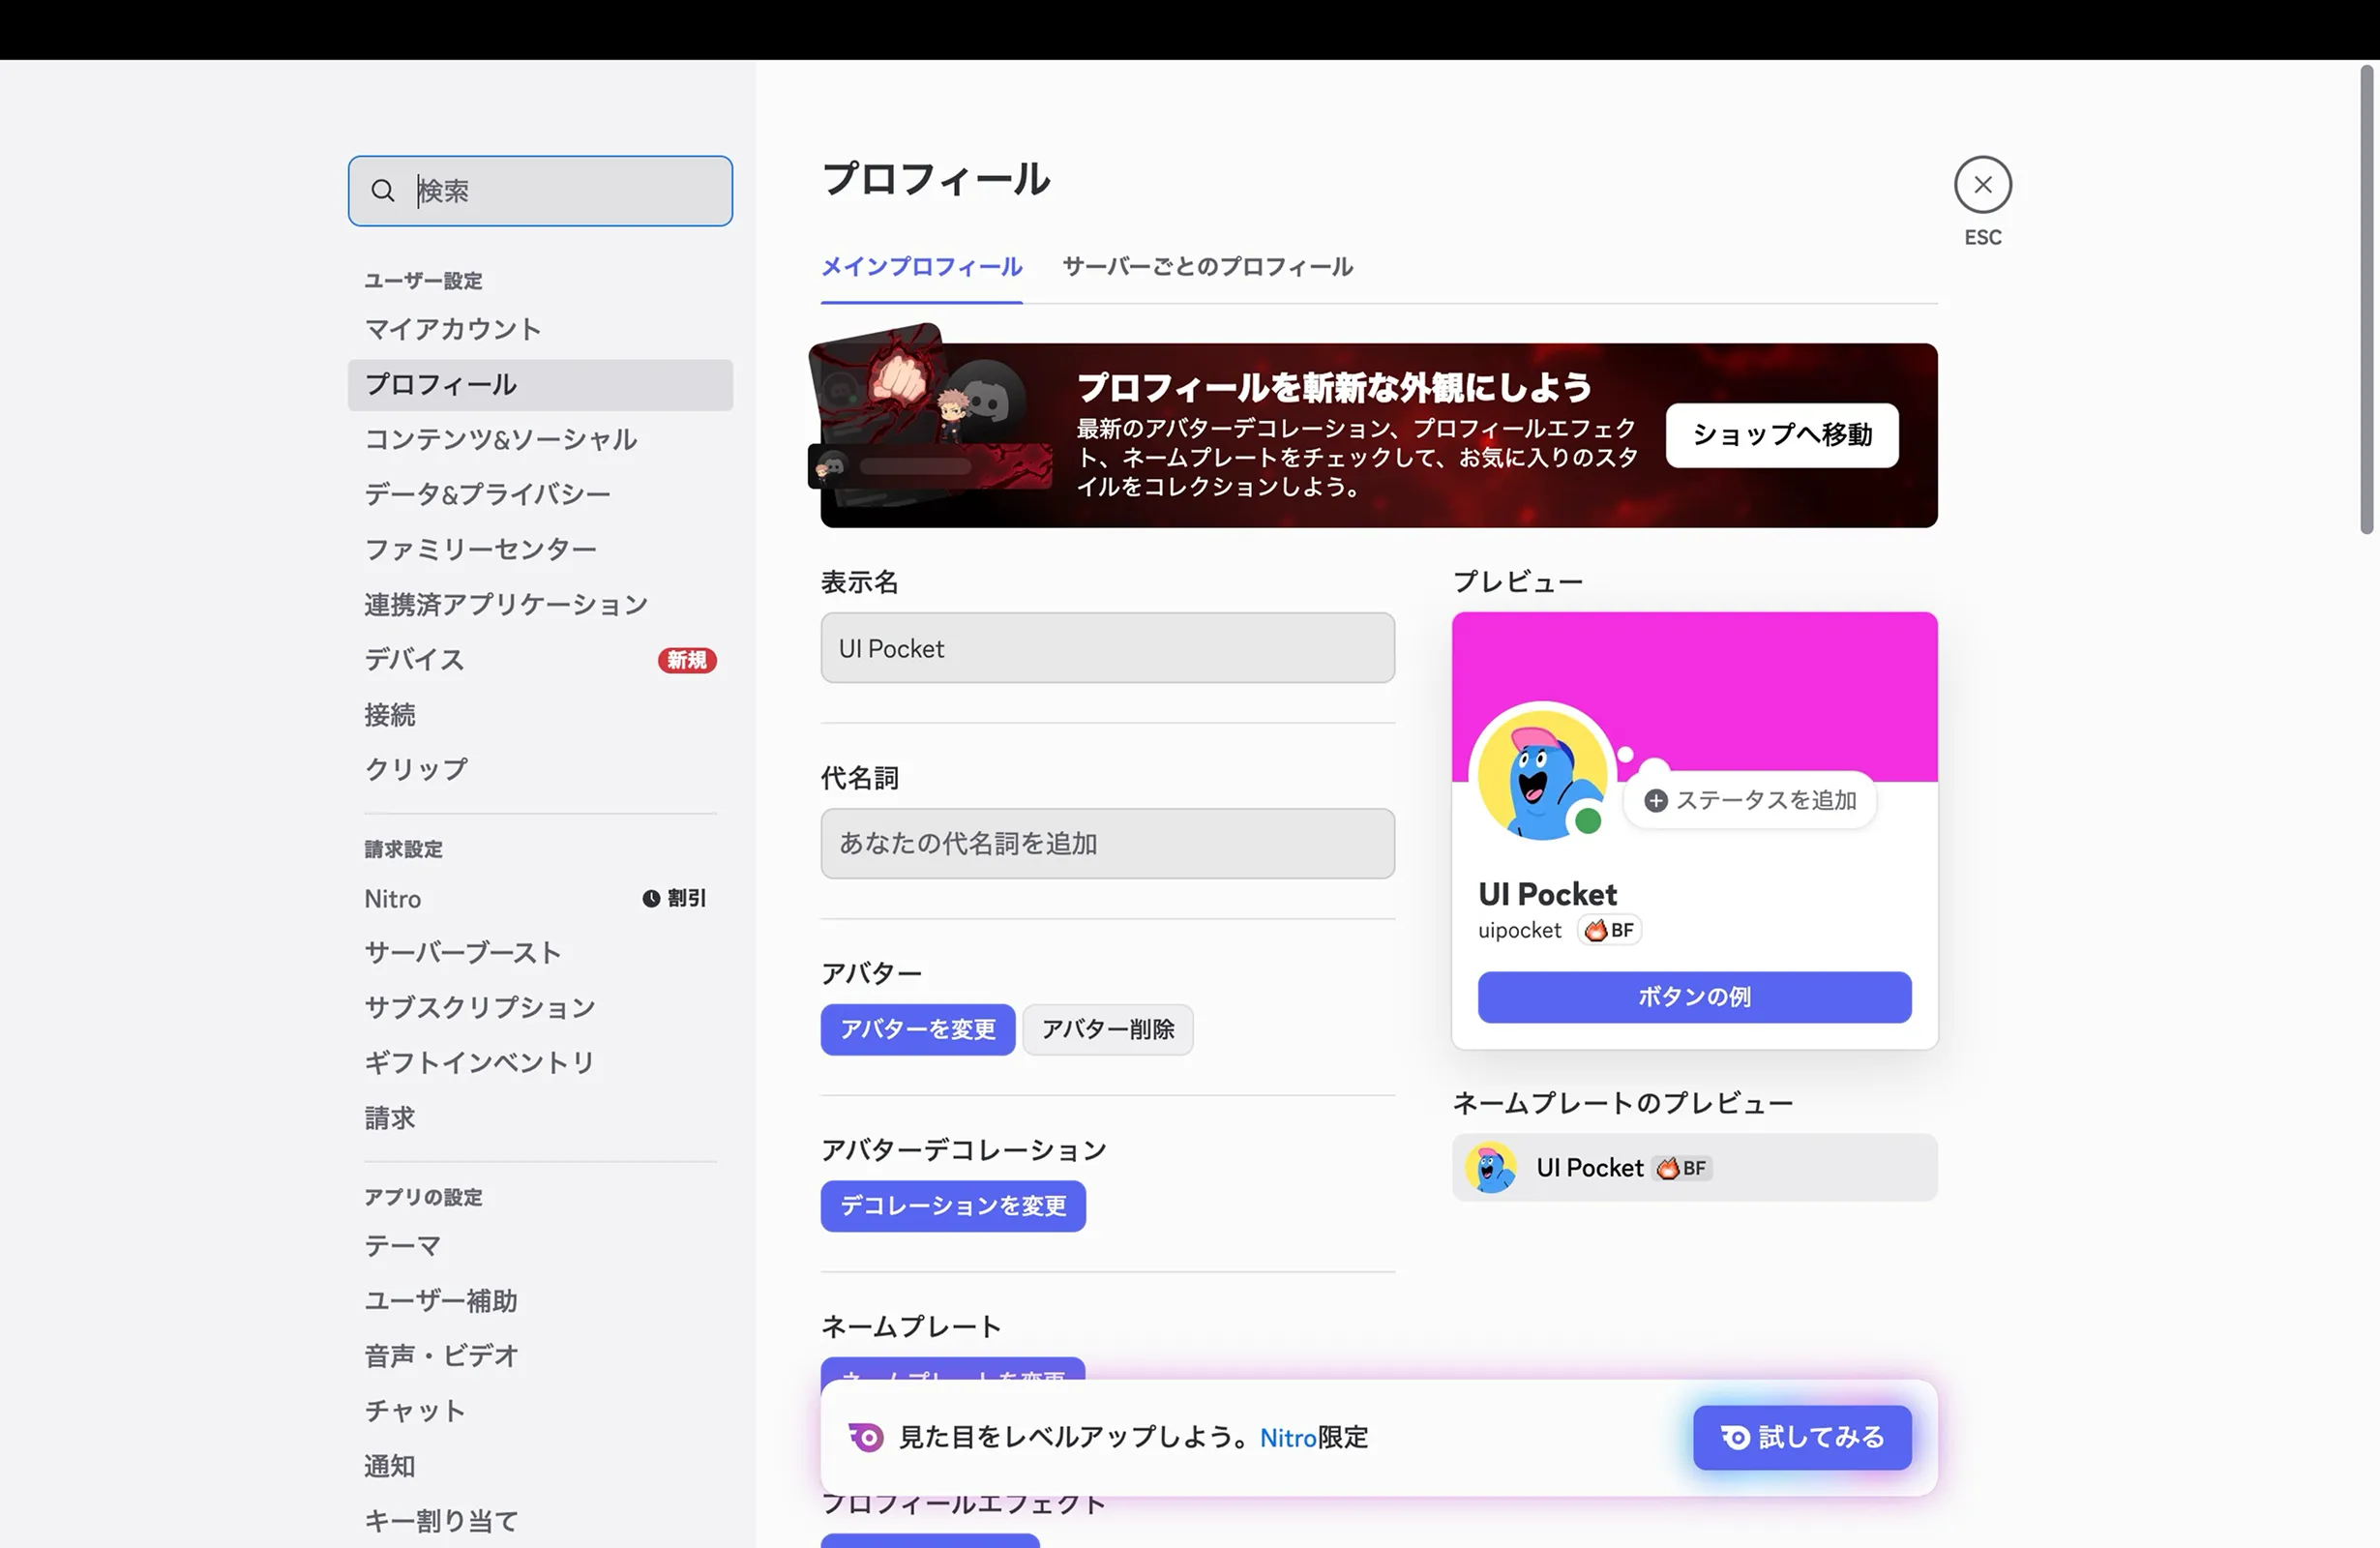The width and height of the screenshot is (2380, 1548).
Task: Open チャット settings
Action: pos(540,1411)
